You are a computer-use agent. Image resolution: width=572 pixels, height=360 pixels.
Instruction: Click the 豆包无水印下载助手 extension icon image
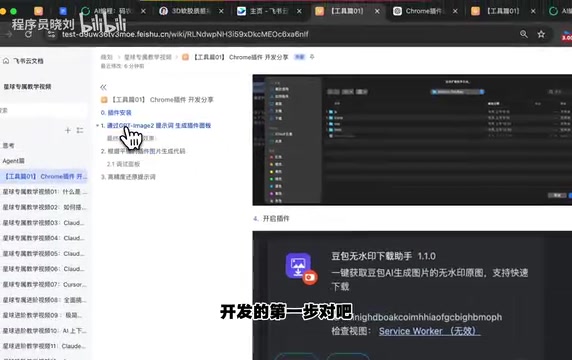pos(301,268)
